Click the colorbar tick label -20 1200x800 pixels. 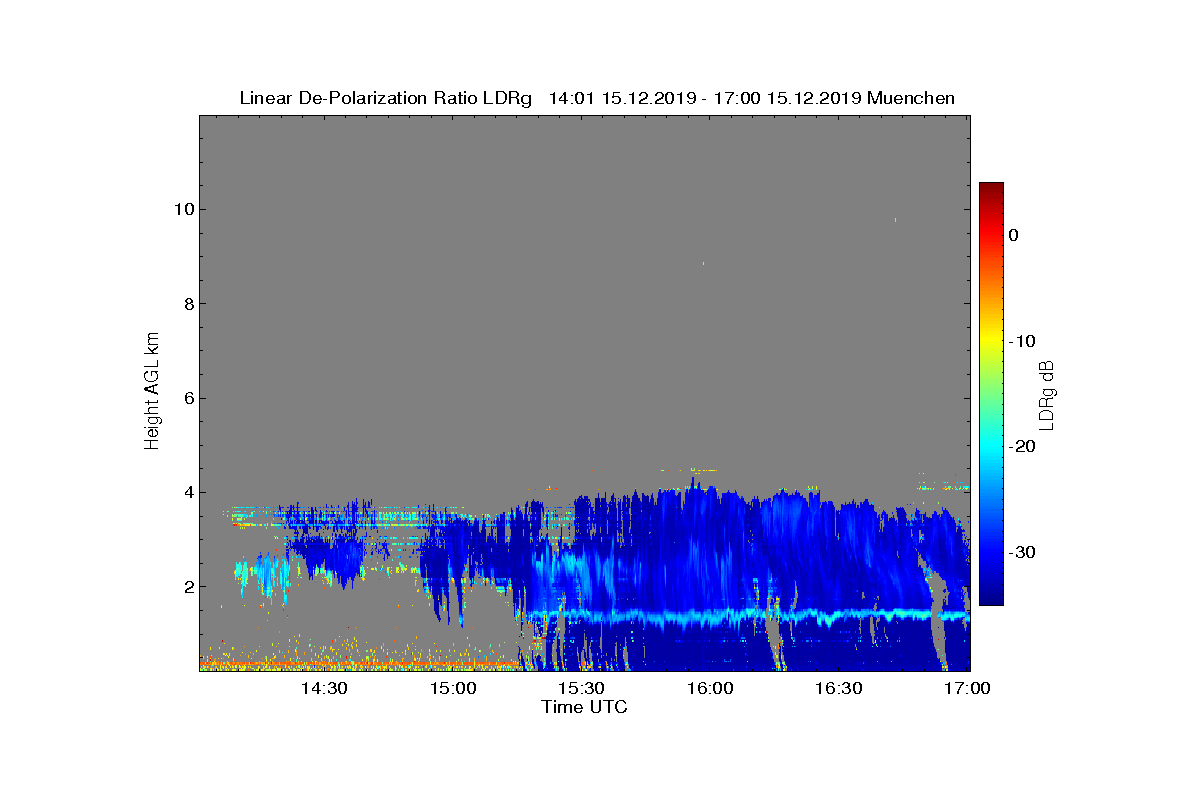coord(1022,447)
